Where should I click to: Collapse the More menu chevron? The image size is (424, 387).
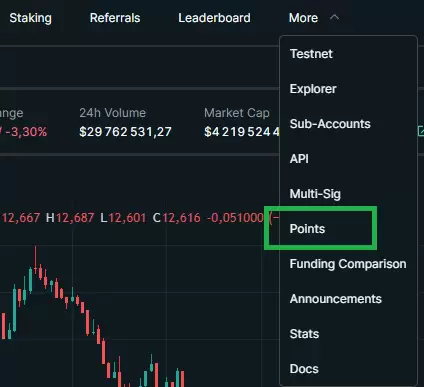334,17
